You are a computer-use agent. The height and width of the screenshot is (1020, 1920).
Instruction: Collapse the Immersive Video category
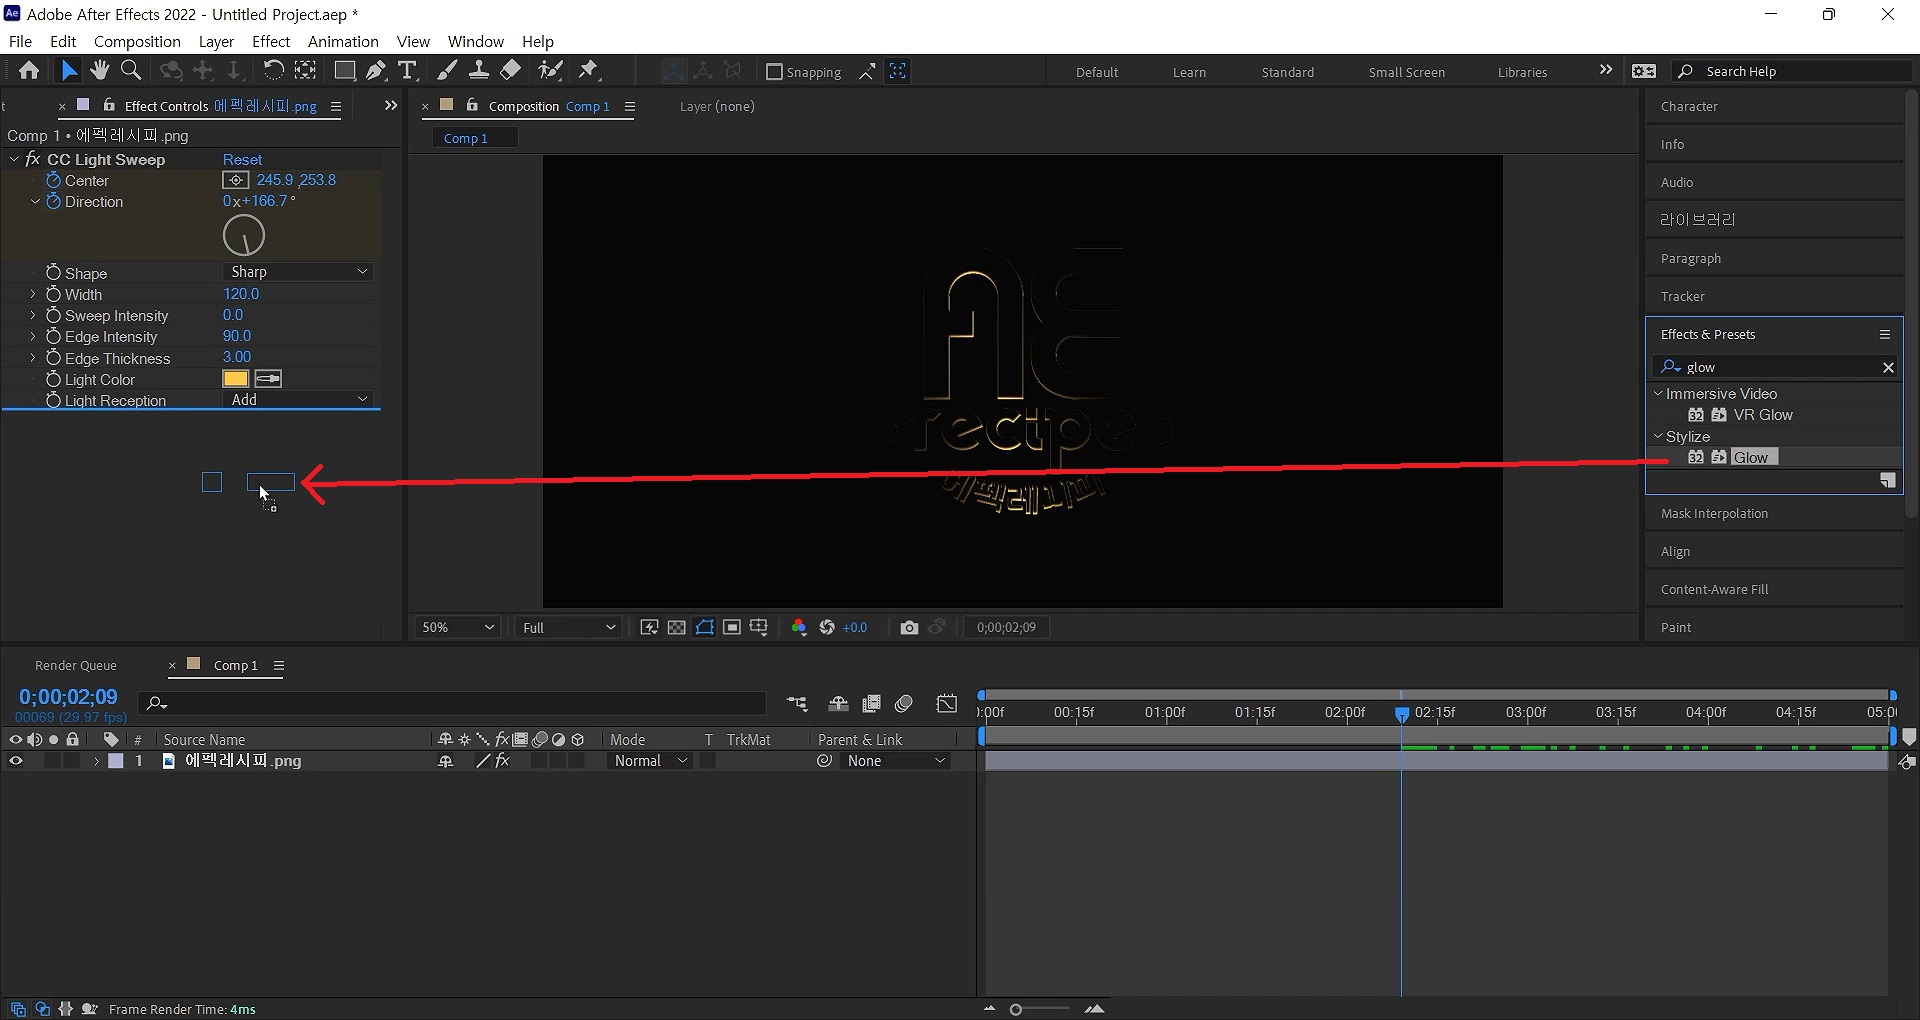click(1658, 393)
